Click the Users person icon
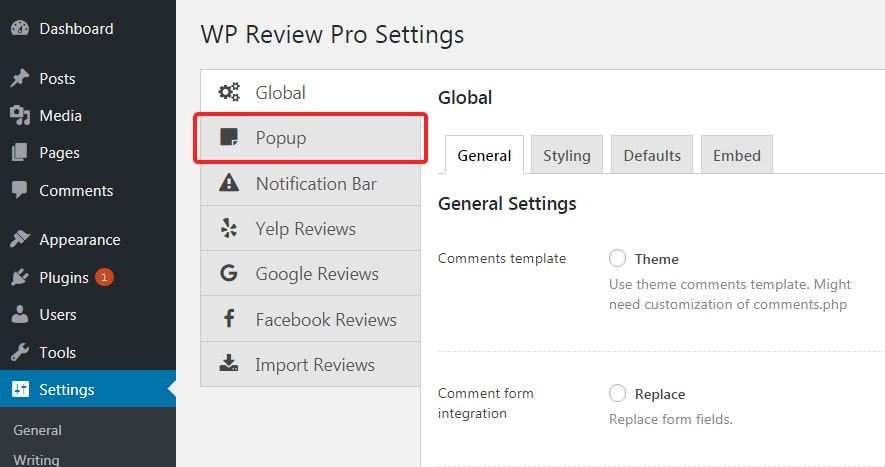 20,314
